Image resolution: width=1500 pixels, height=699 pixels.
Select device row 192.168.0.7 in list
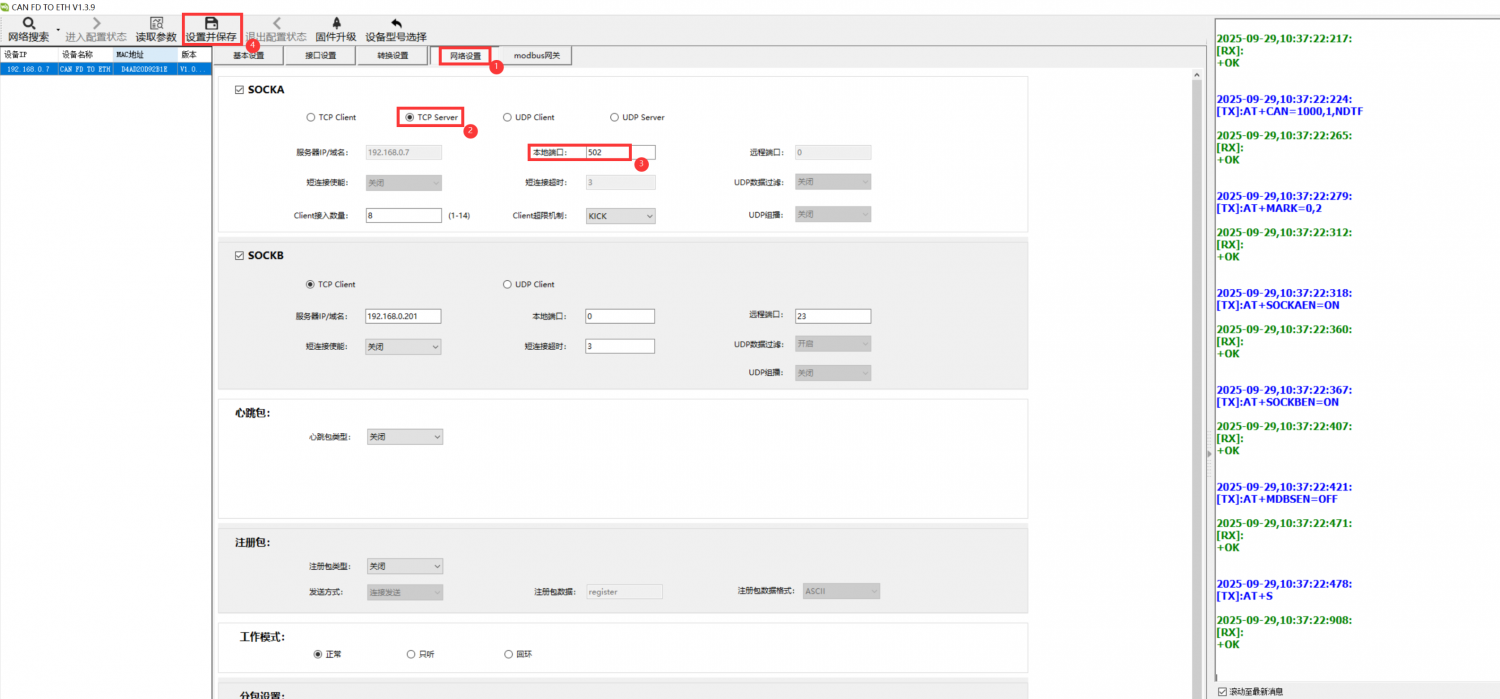coord(105,70)
